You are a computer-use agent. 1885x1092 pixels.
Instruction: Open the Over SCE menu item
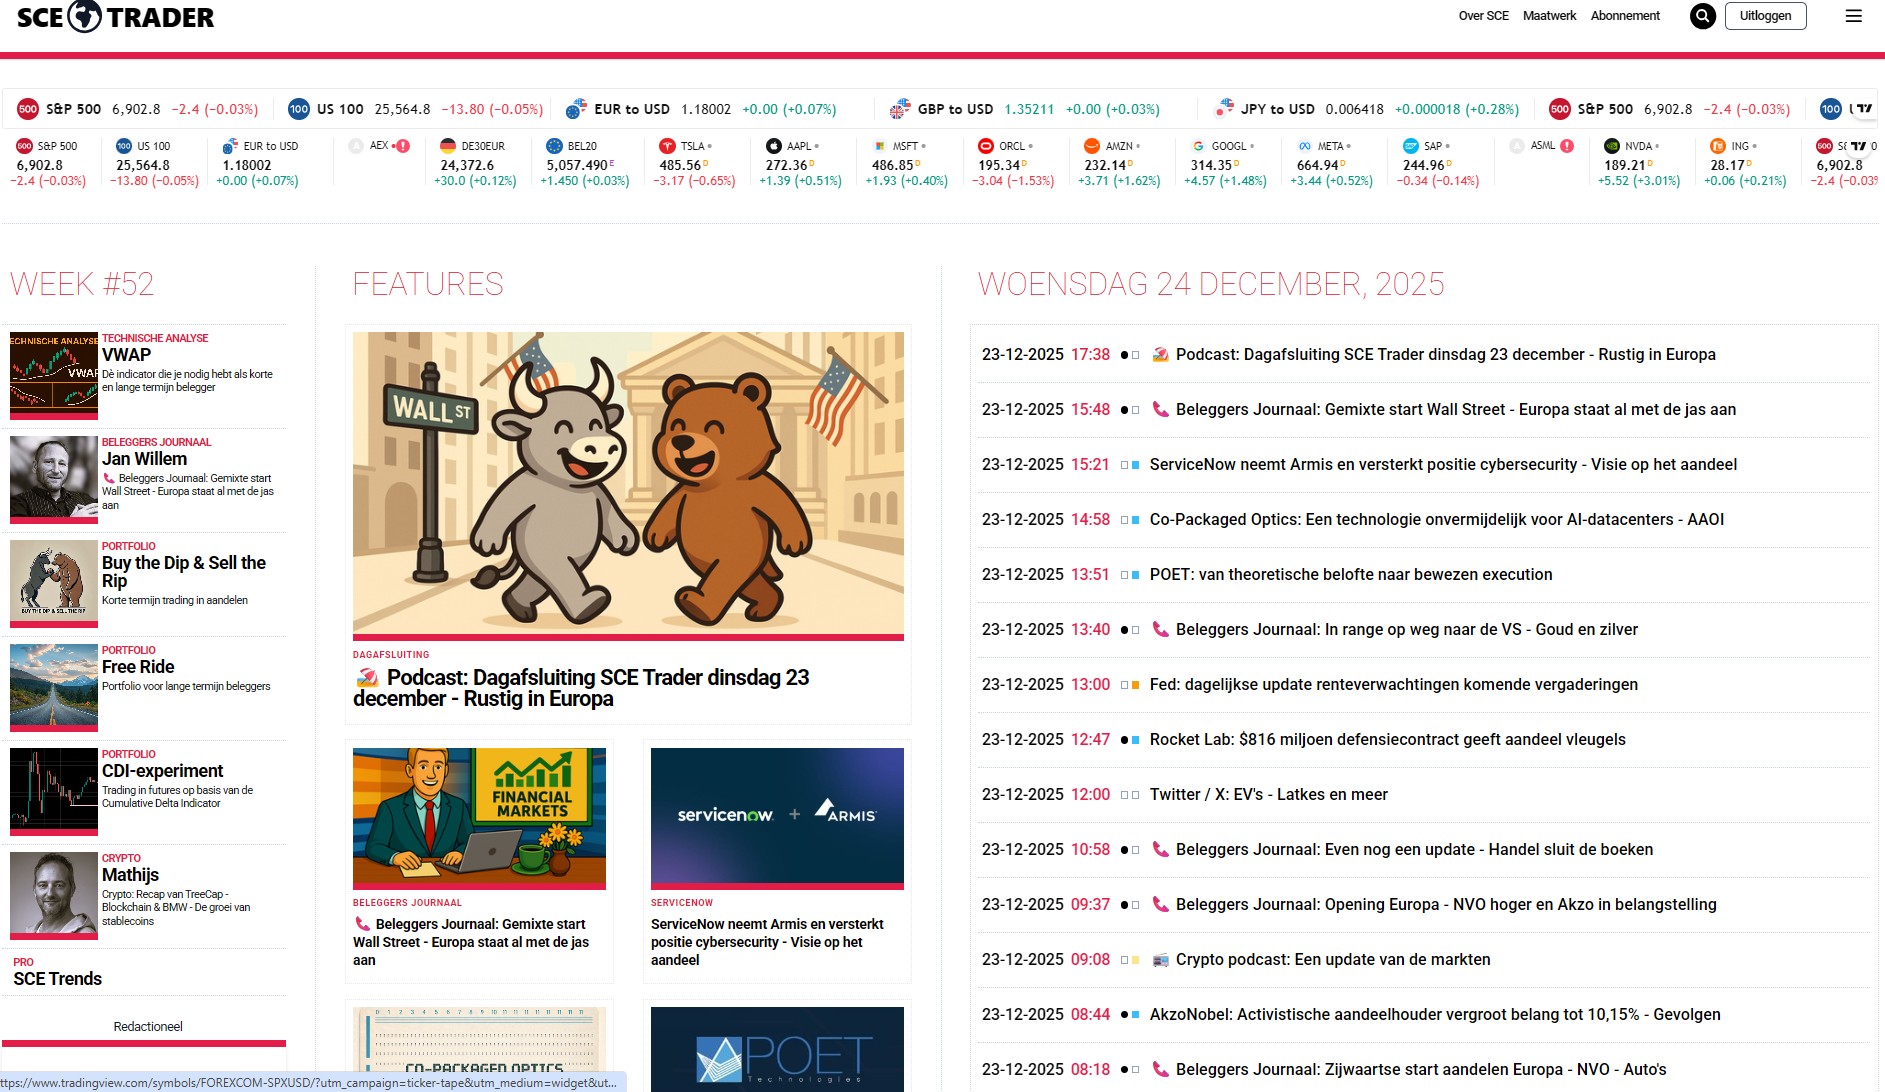pos(1483,16)
